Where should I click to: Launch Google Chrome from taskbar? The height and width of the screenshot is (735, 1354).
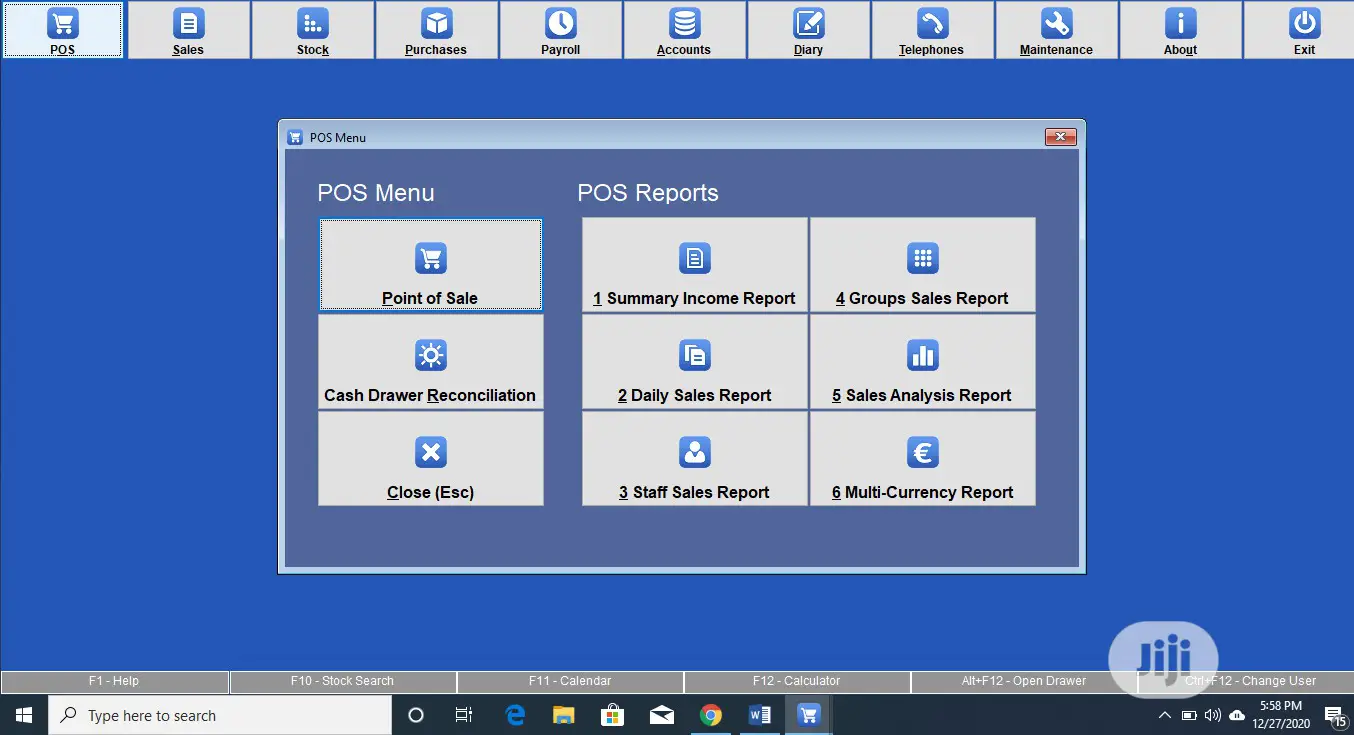711,715
